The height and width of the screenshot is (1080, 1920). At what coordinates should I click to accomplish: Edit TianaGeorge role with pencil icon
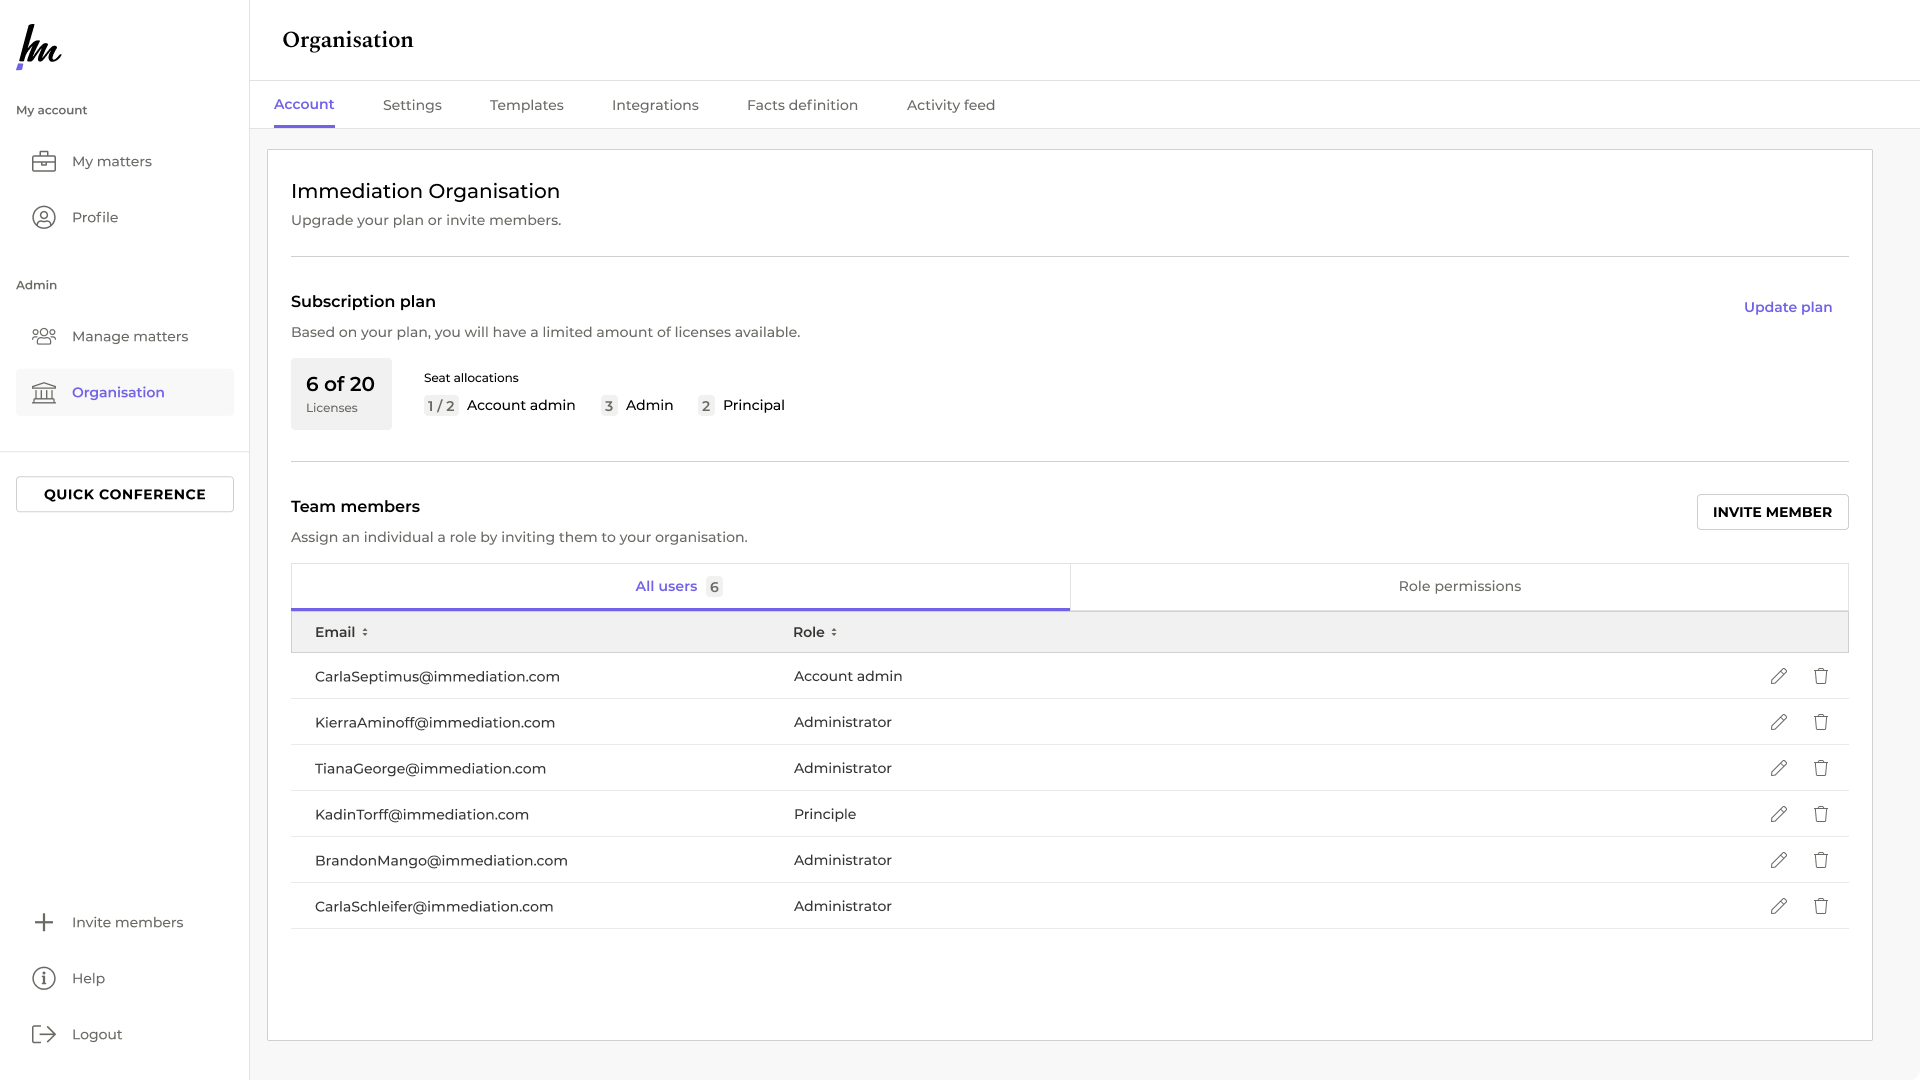pyautogui.click(x=1778, y=768)
